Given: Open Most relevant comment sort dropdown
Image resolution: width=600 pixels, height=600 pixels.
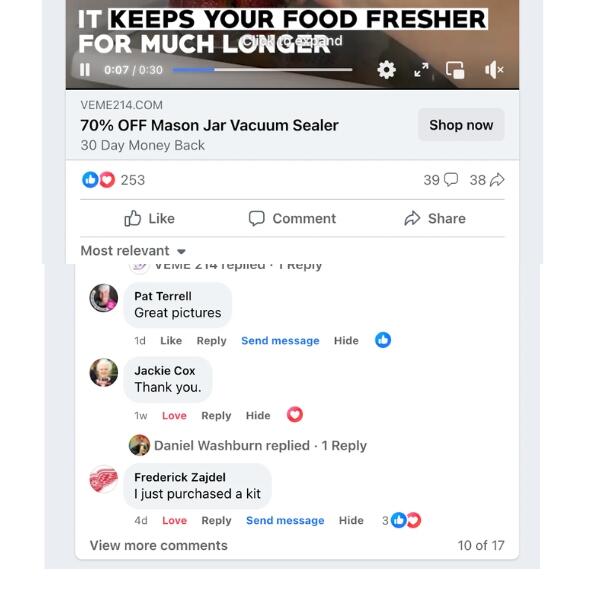Looking at the screenshot, I should pyautogui.click(x=133, y=251).
